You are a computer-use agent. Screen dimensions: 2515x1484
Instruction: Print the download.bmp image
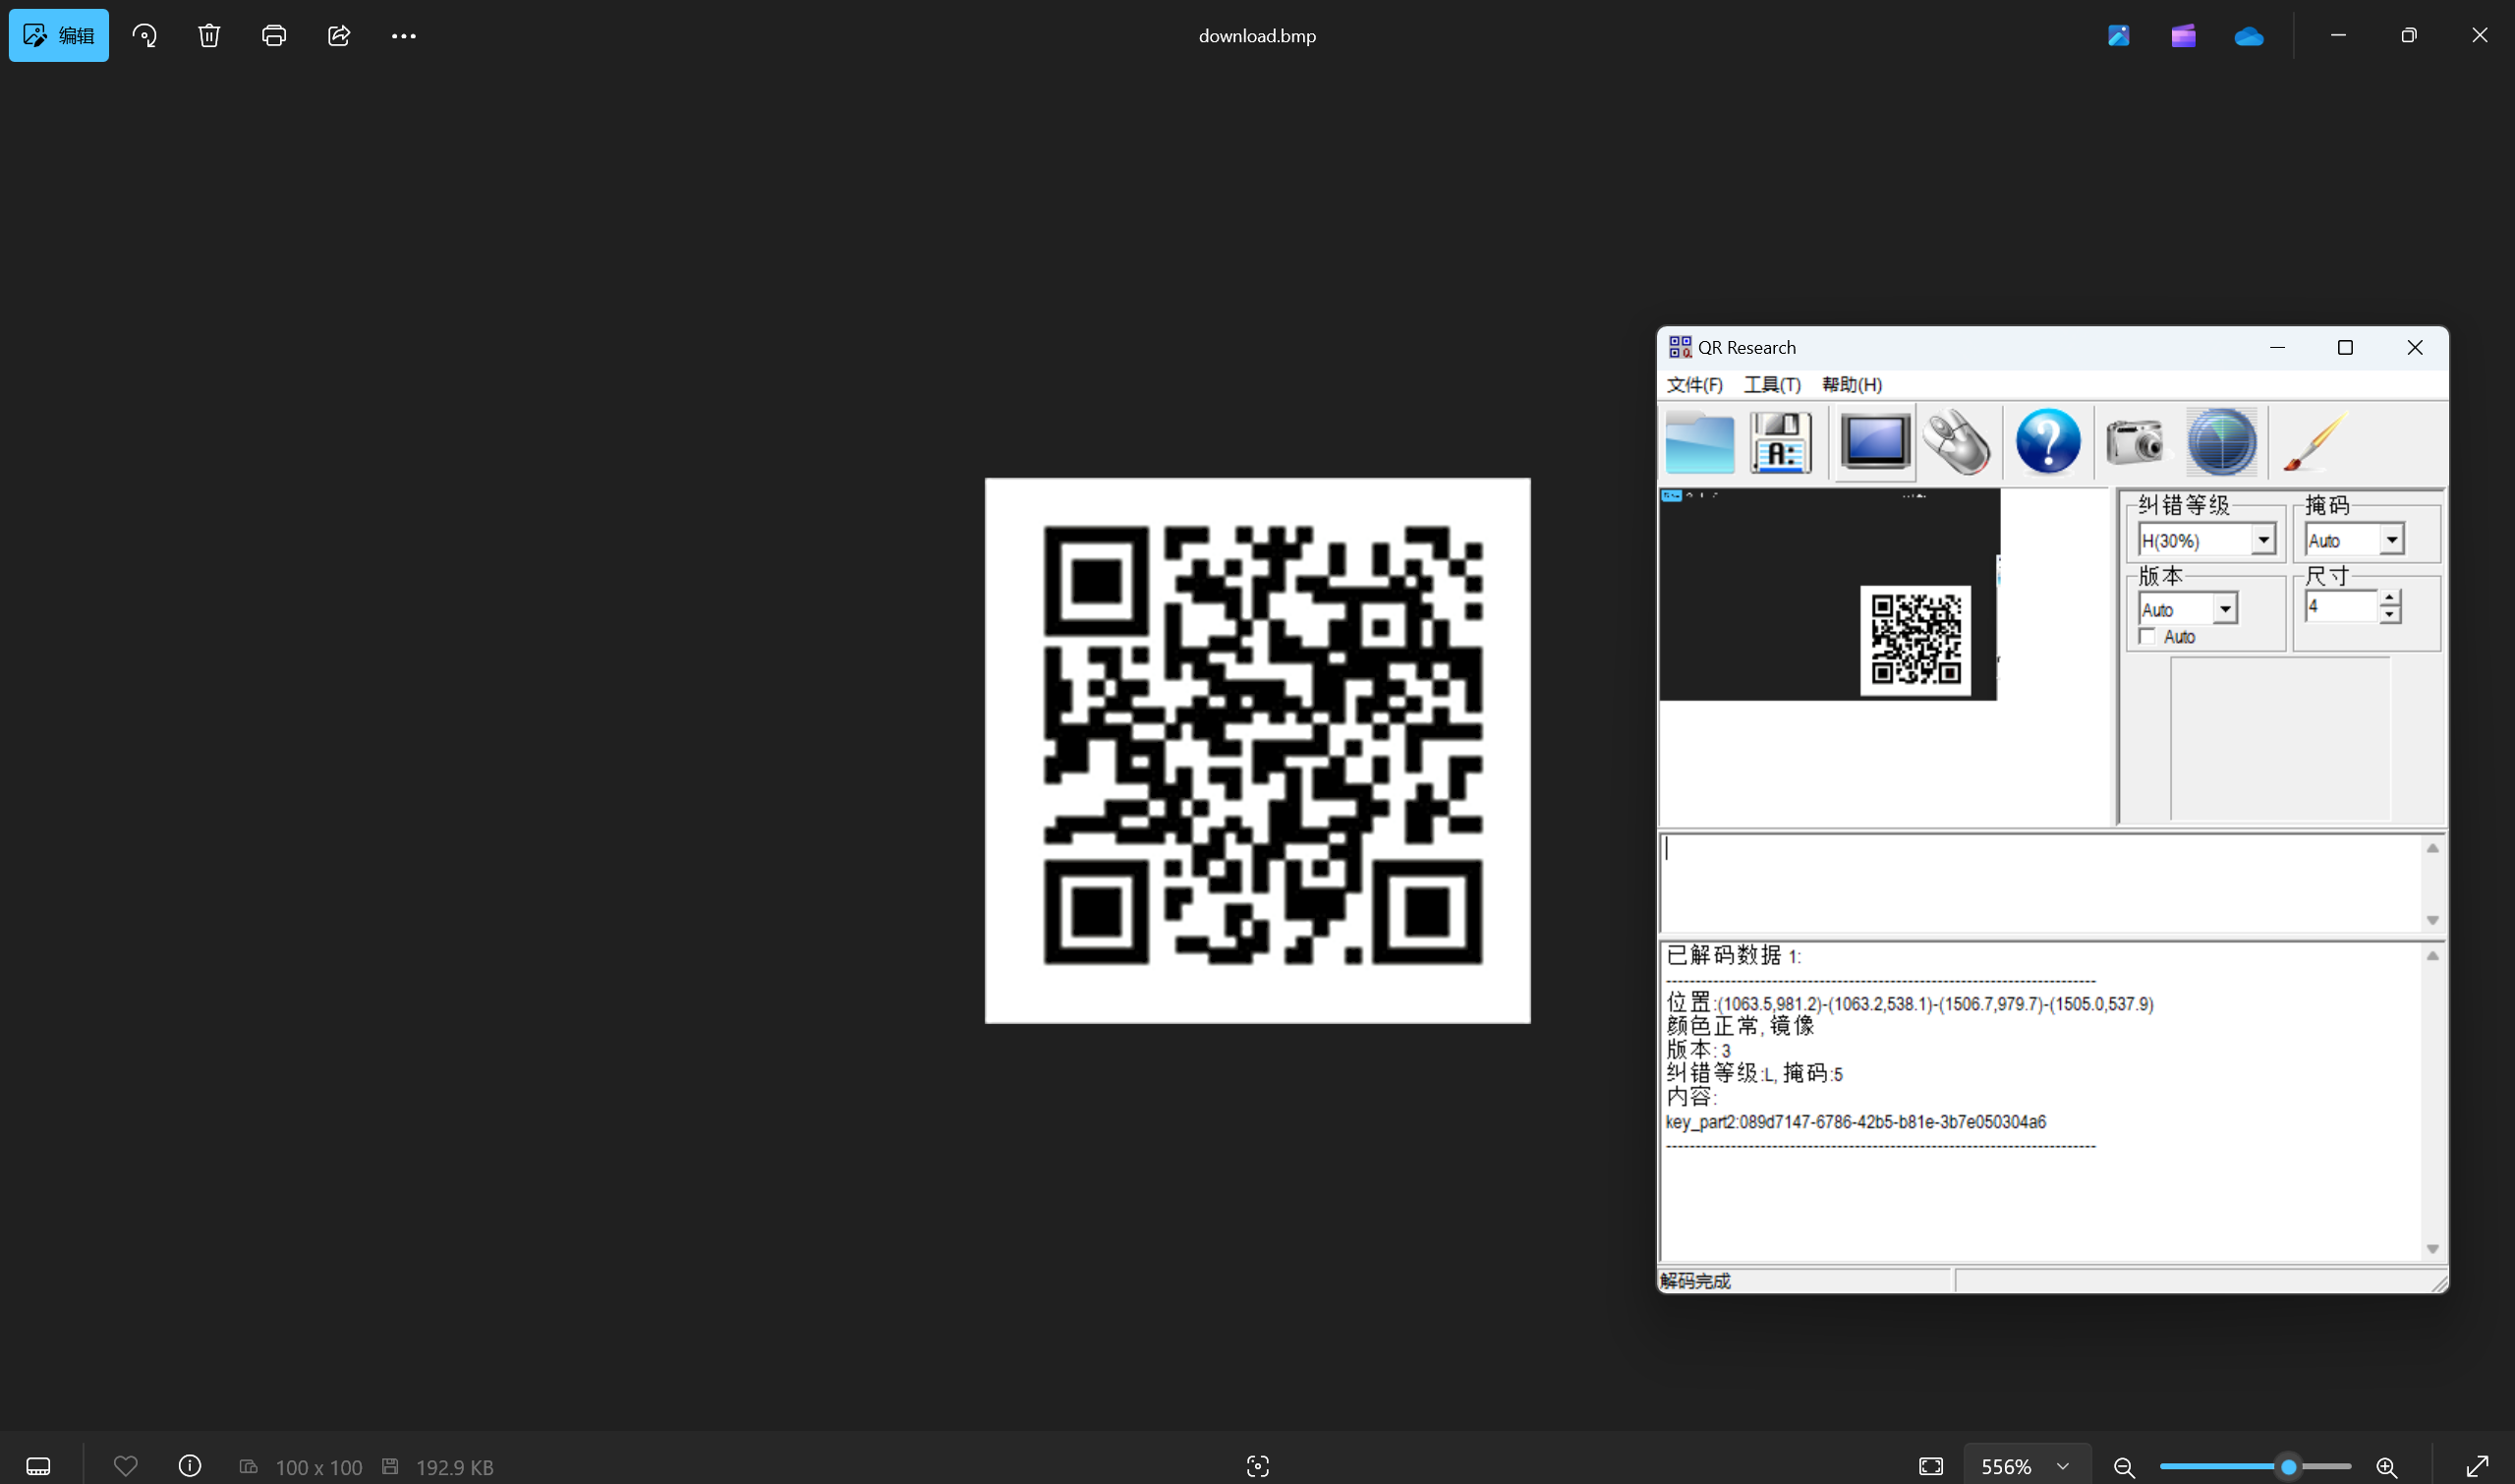click(x=274, y=36)
